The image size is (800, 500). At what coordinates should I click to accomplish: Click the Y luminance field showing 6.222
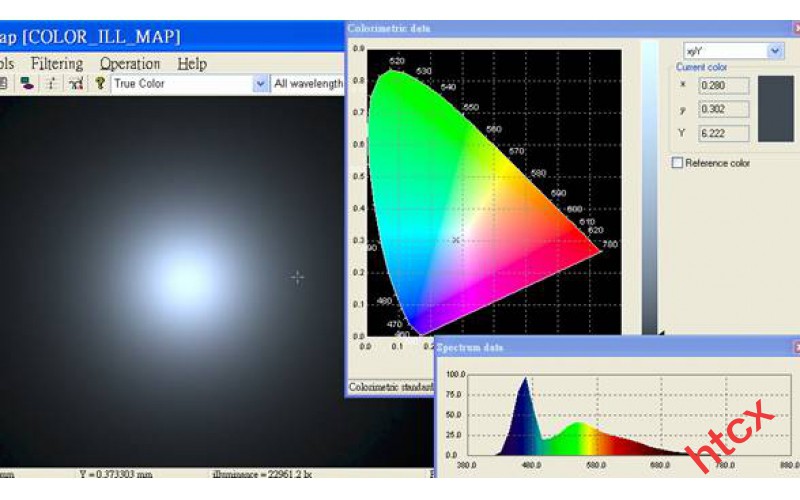(x=724, y=133)
